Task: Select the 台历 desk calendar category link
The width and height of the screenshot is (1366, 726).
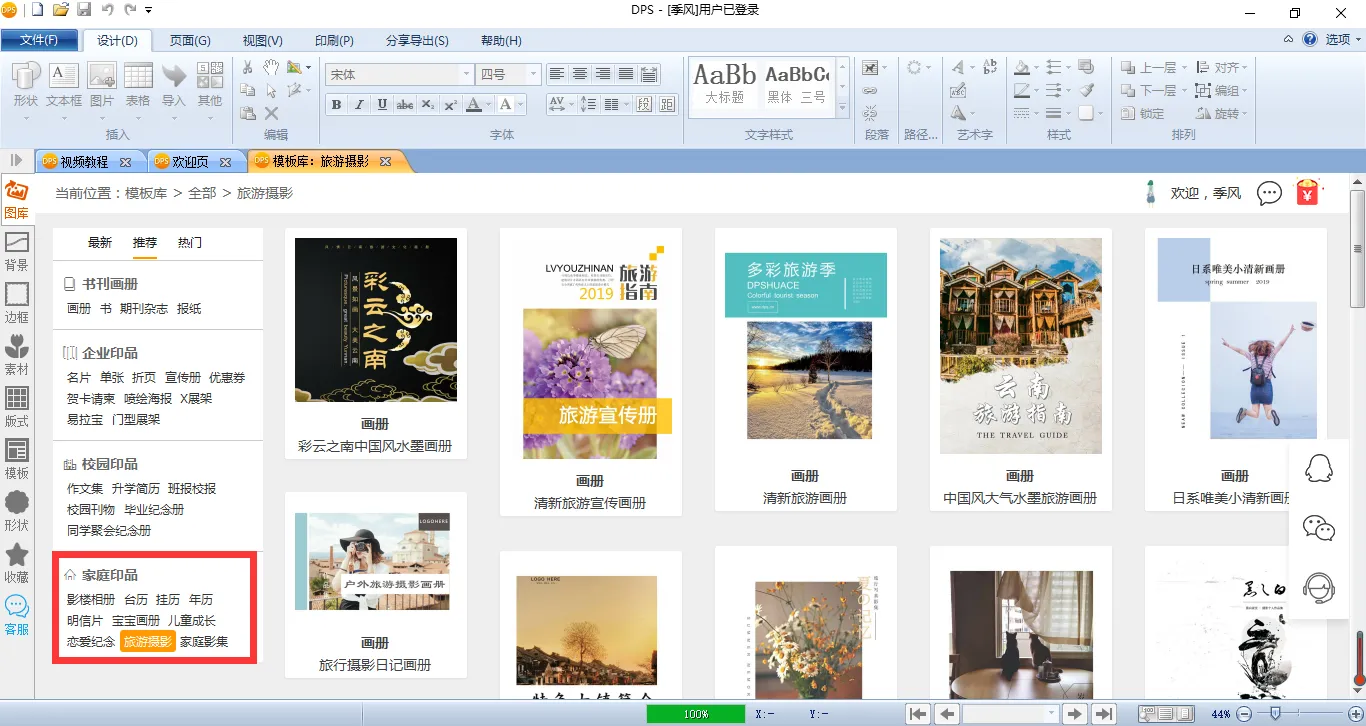Action: point(135,600)
